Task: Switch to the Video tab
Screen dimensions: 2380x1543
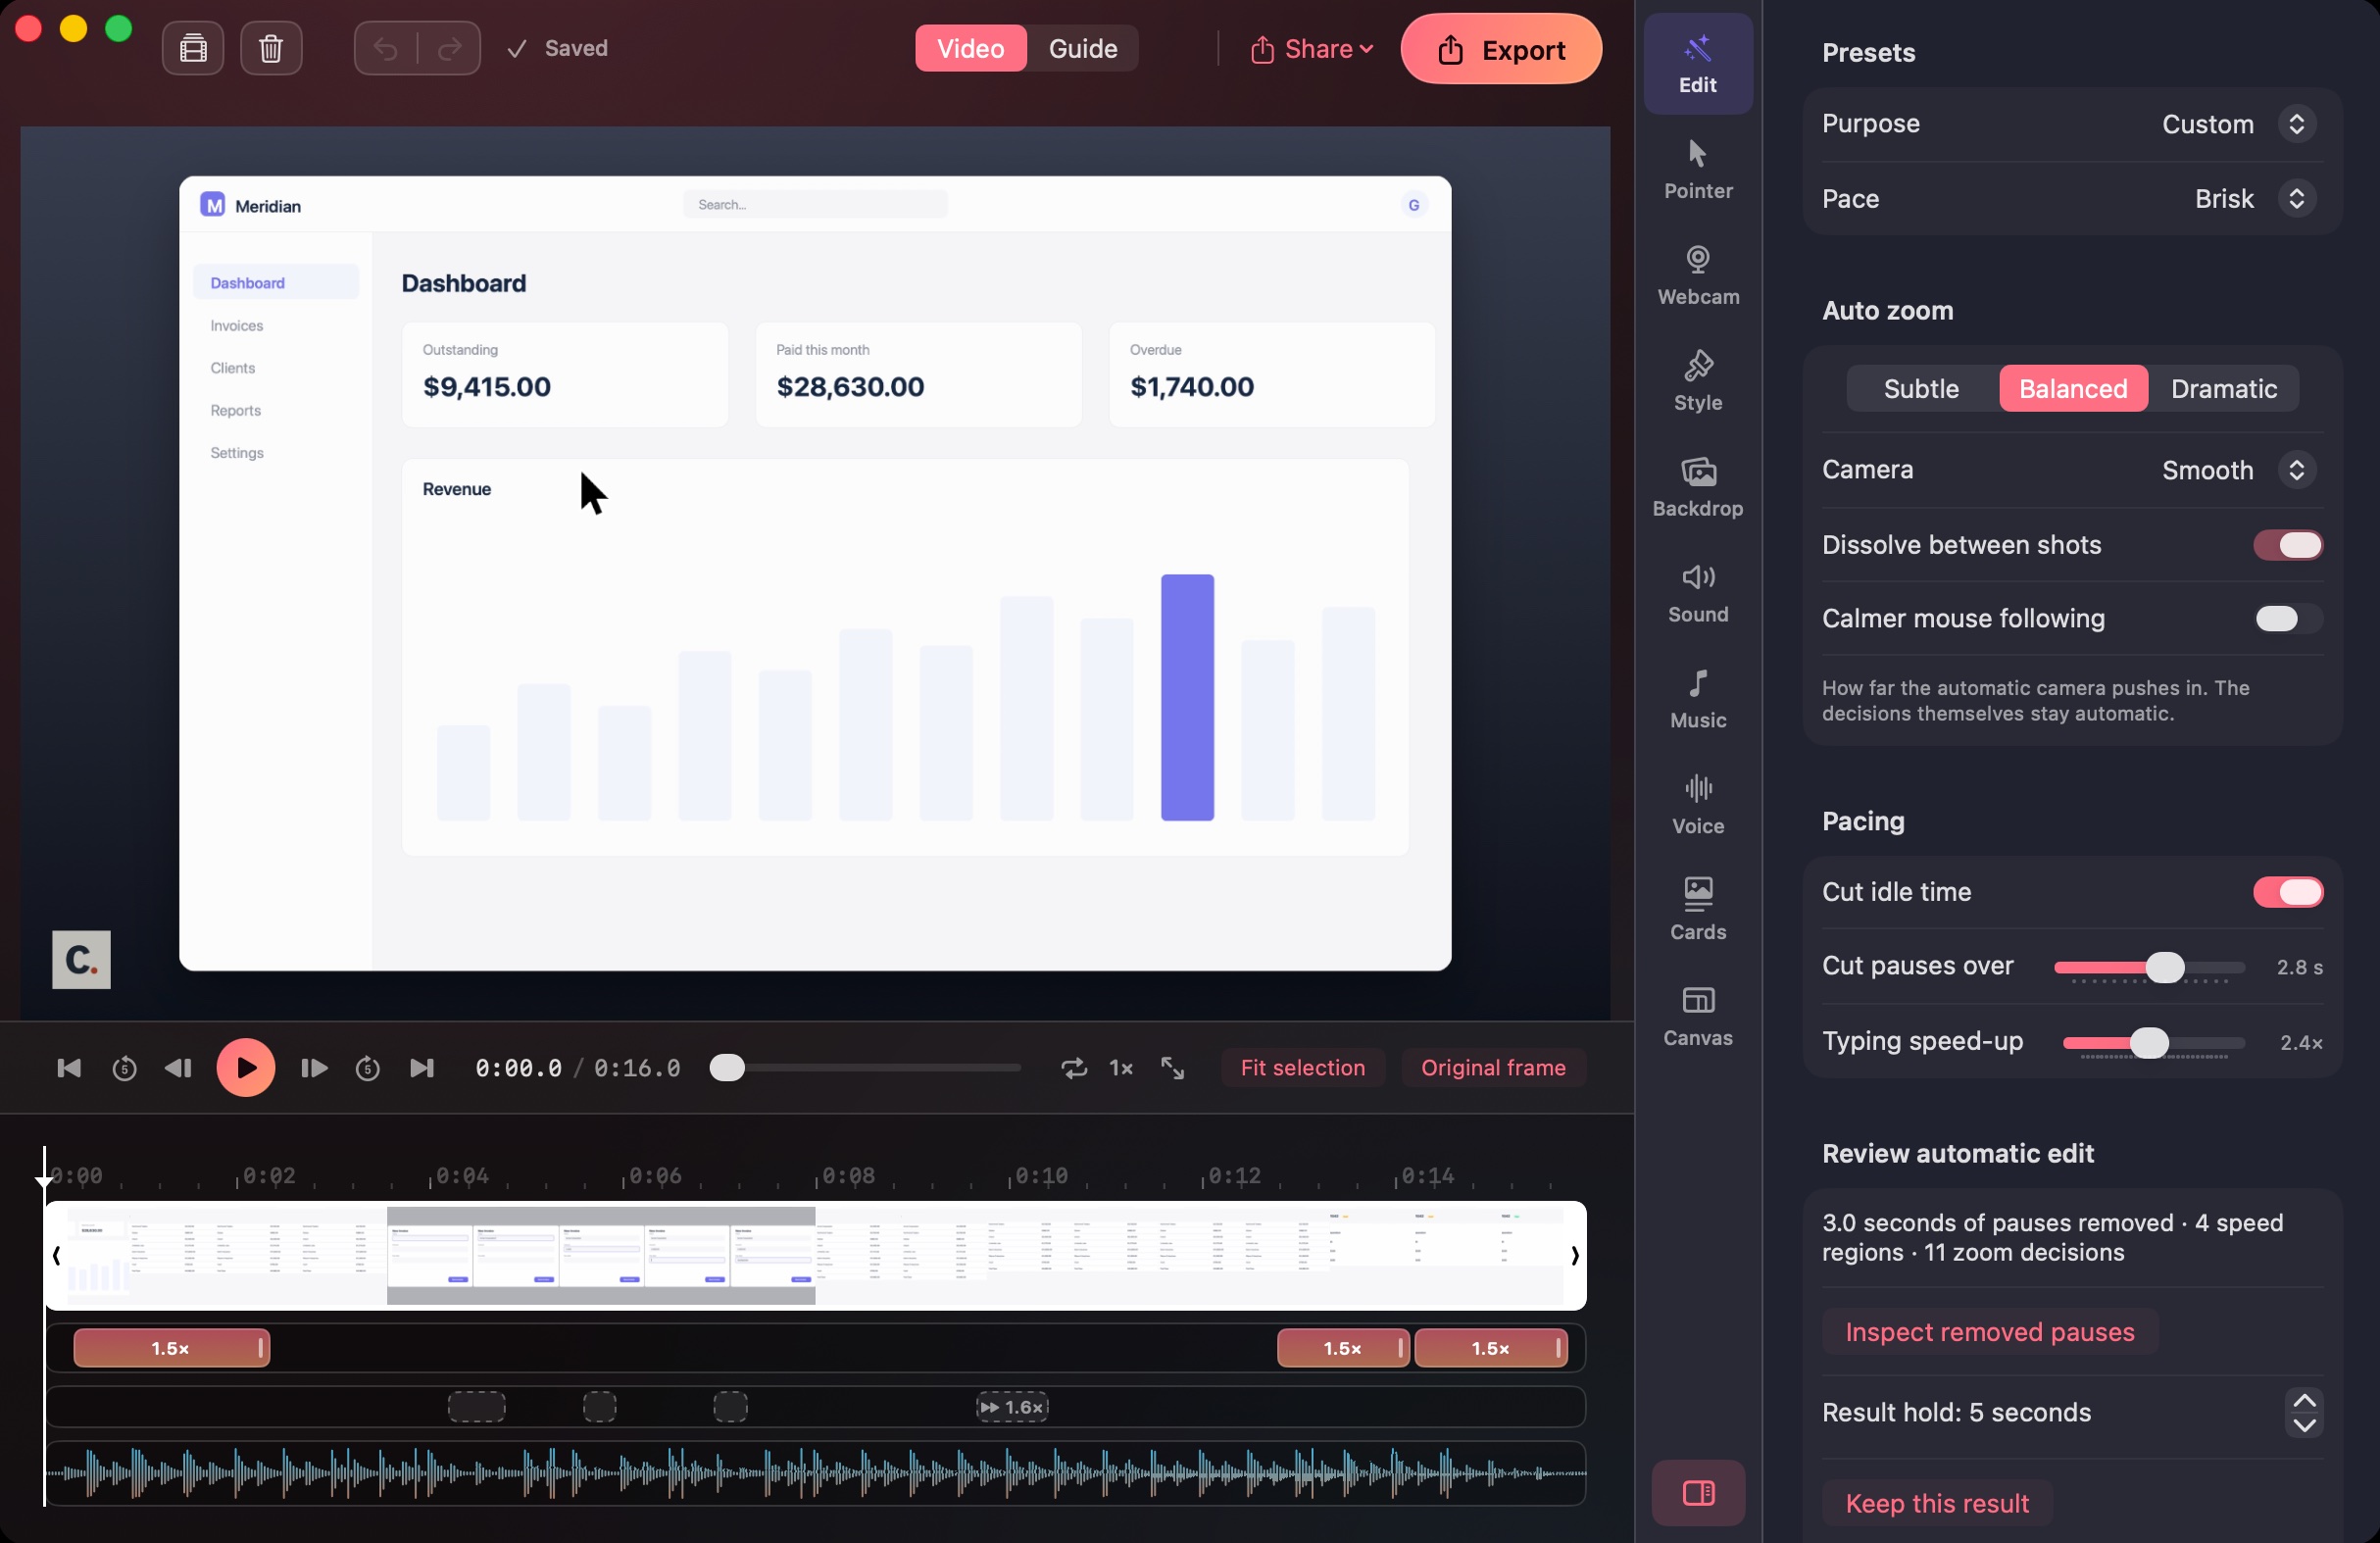Action: click(970, 49)
